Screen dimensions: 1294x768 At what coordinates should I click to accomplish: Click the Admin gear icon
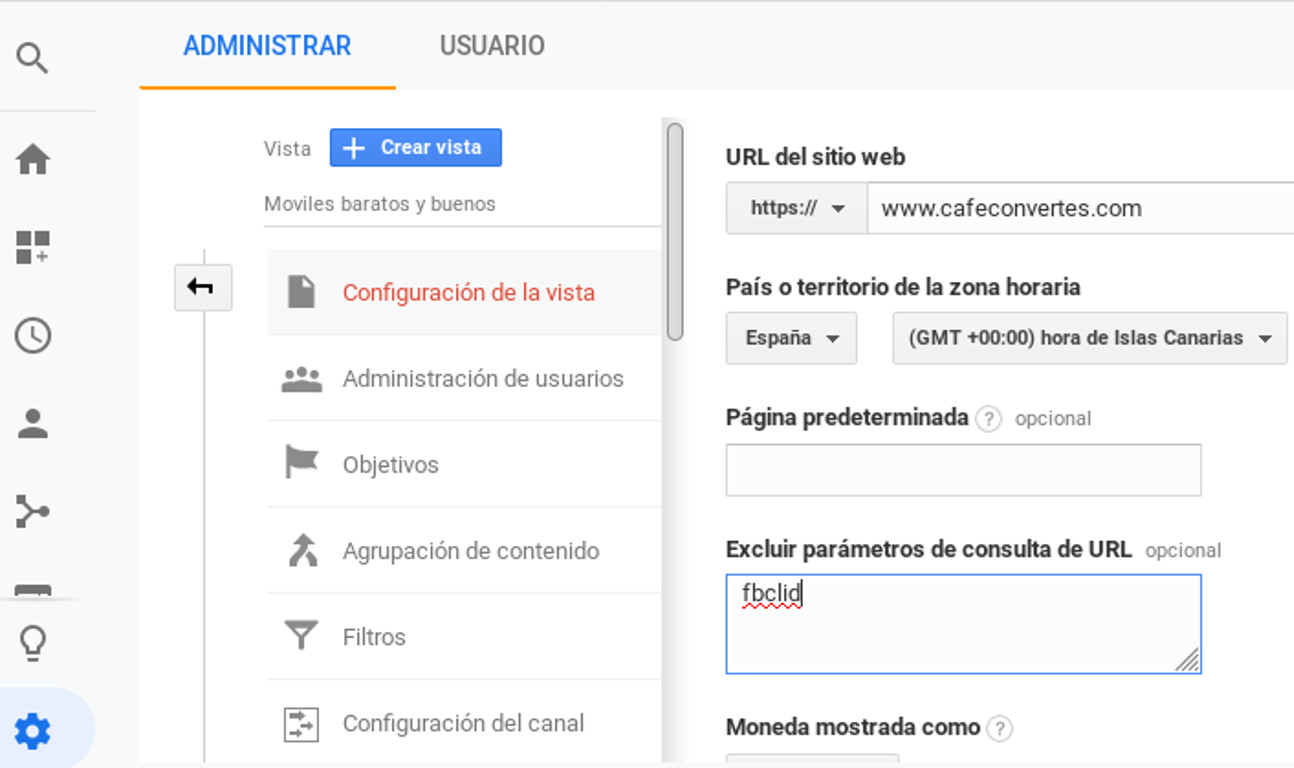point(33,732)
